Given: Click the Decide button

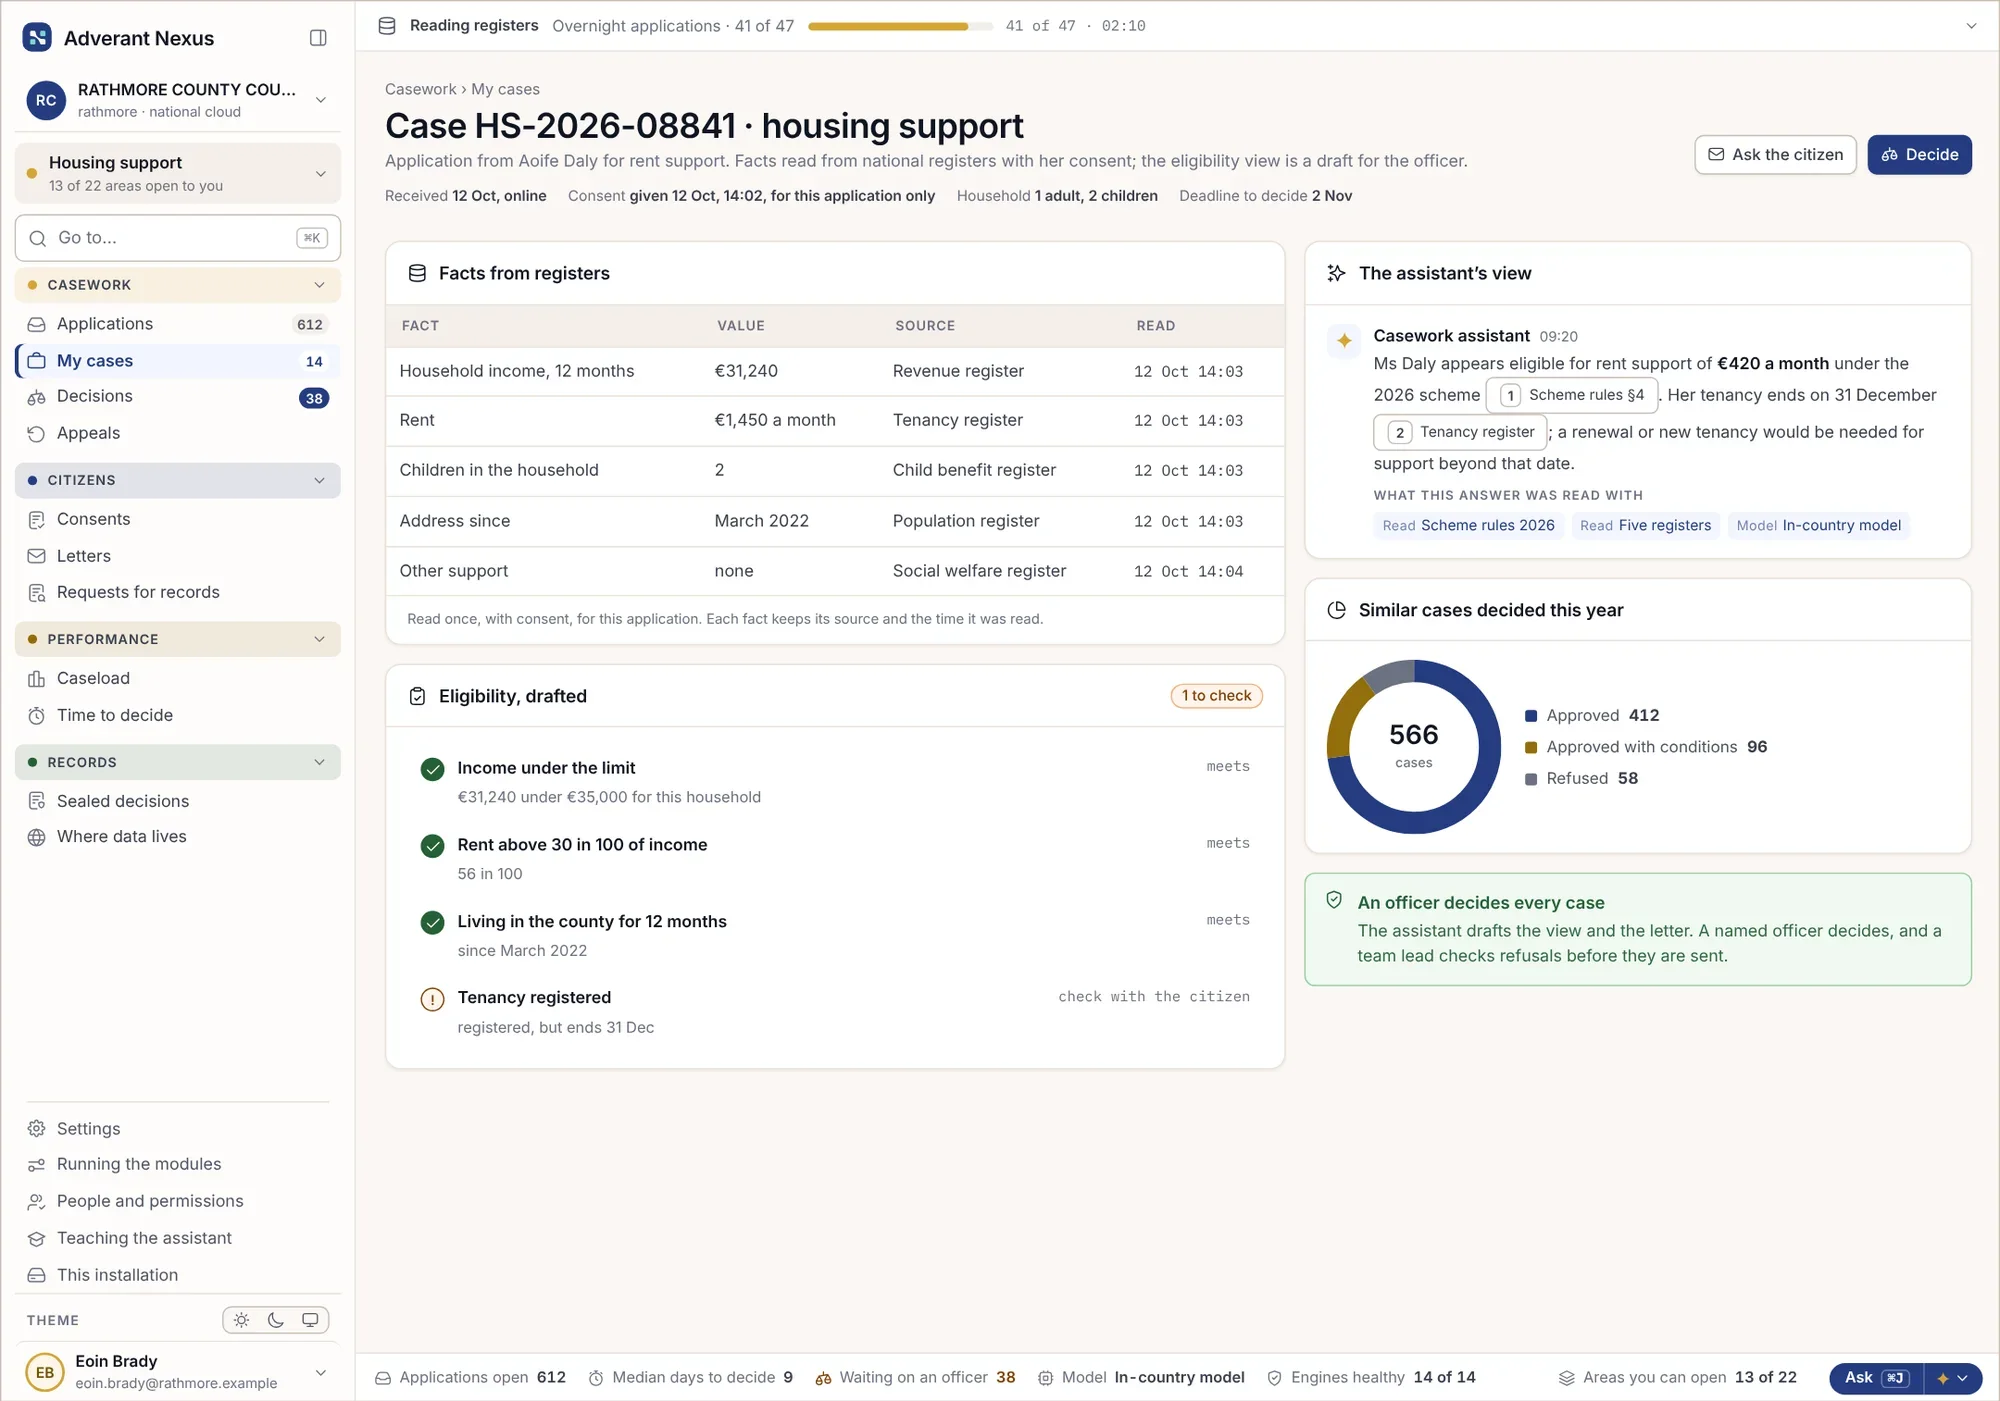Looking at the screenshot, I should click(x=1919, y=155).
